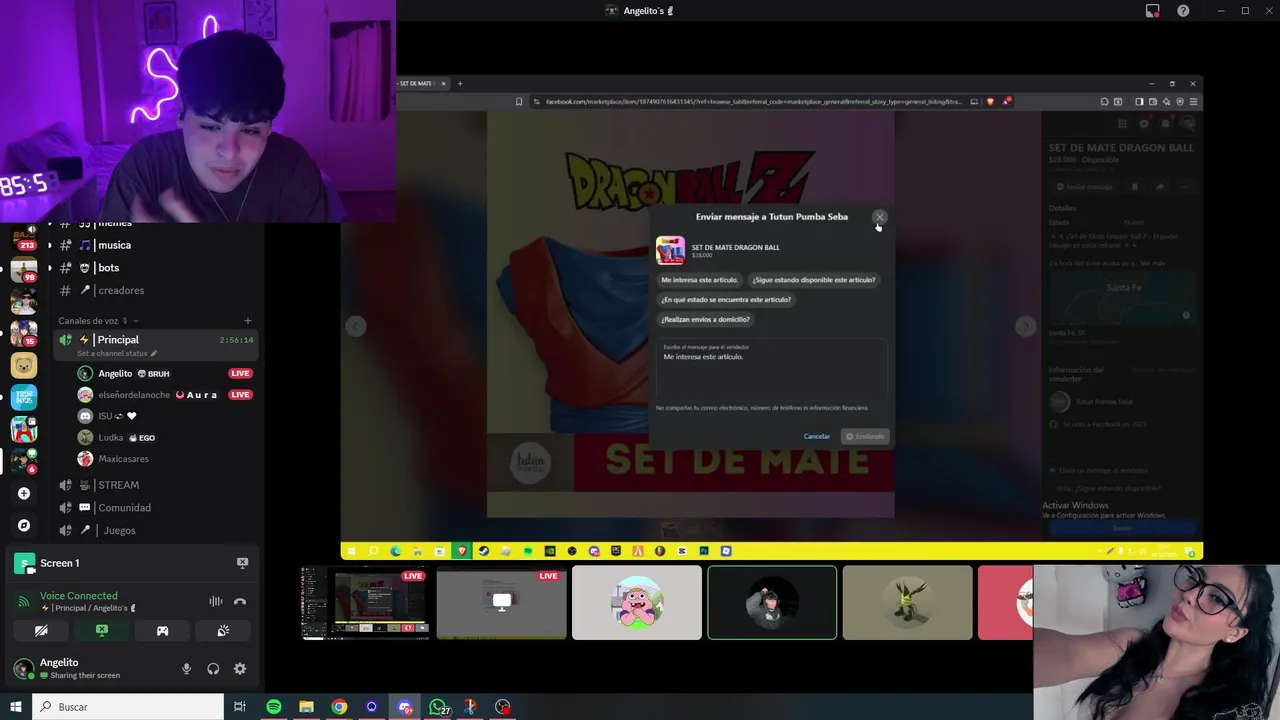Watch elseñordelanoche's LIVE stream badge

(x=240, y=395)
